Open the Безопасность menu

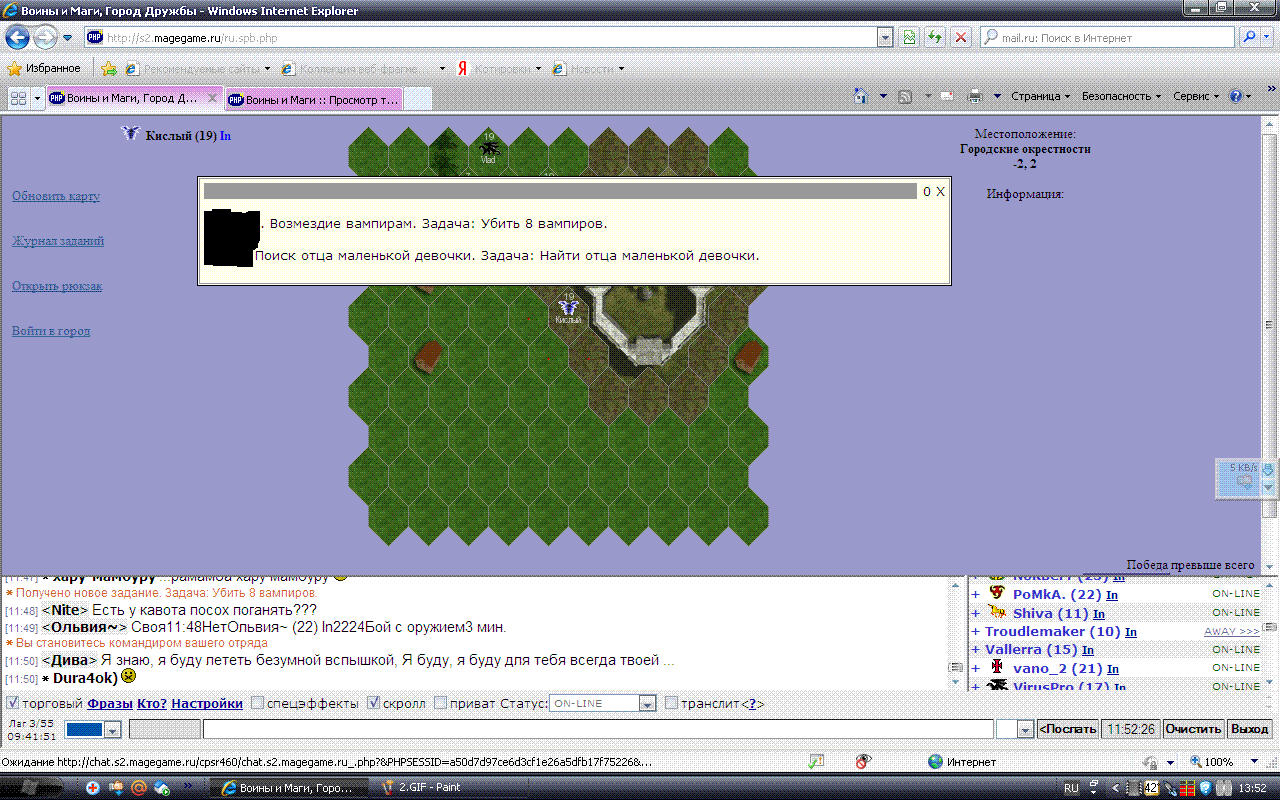coord(1121,97)
